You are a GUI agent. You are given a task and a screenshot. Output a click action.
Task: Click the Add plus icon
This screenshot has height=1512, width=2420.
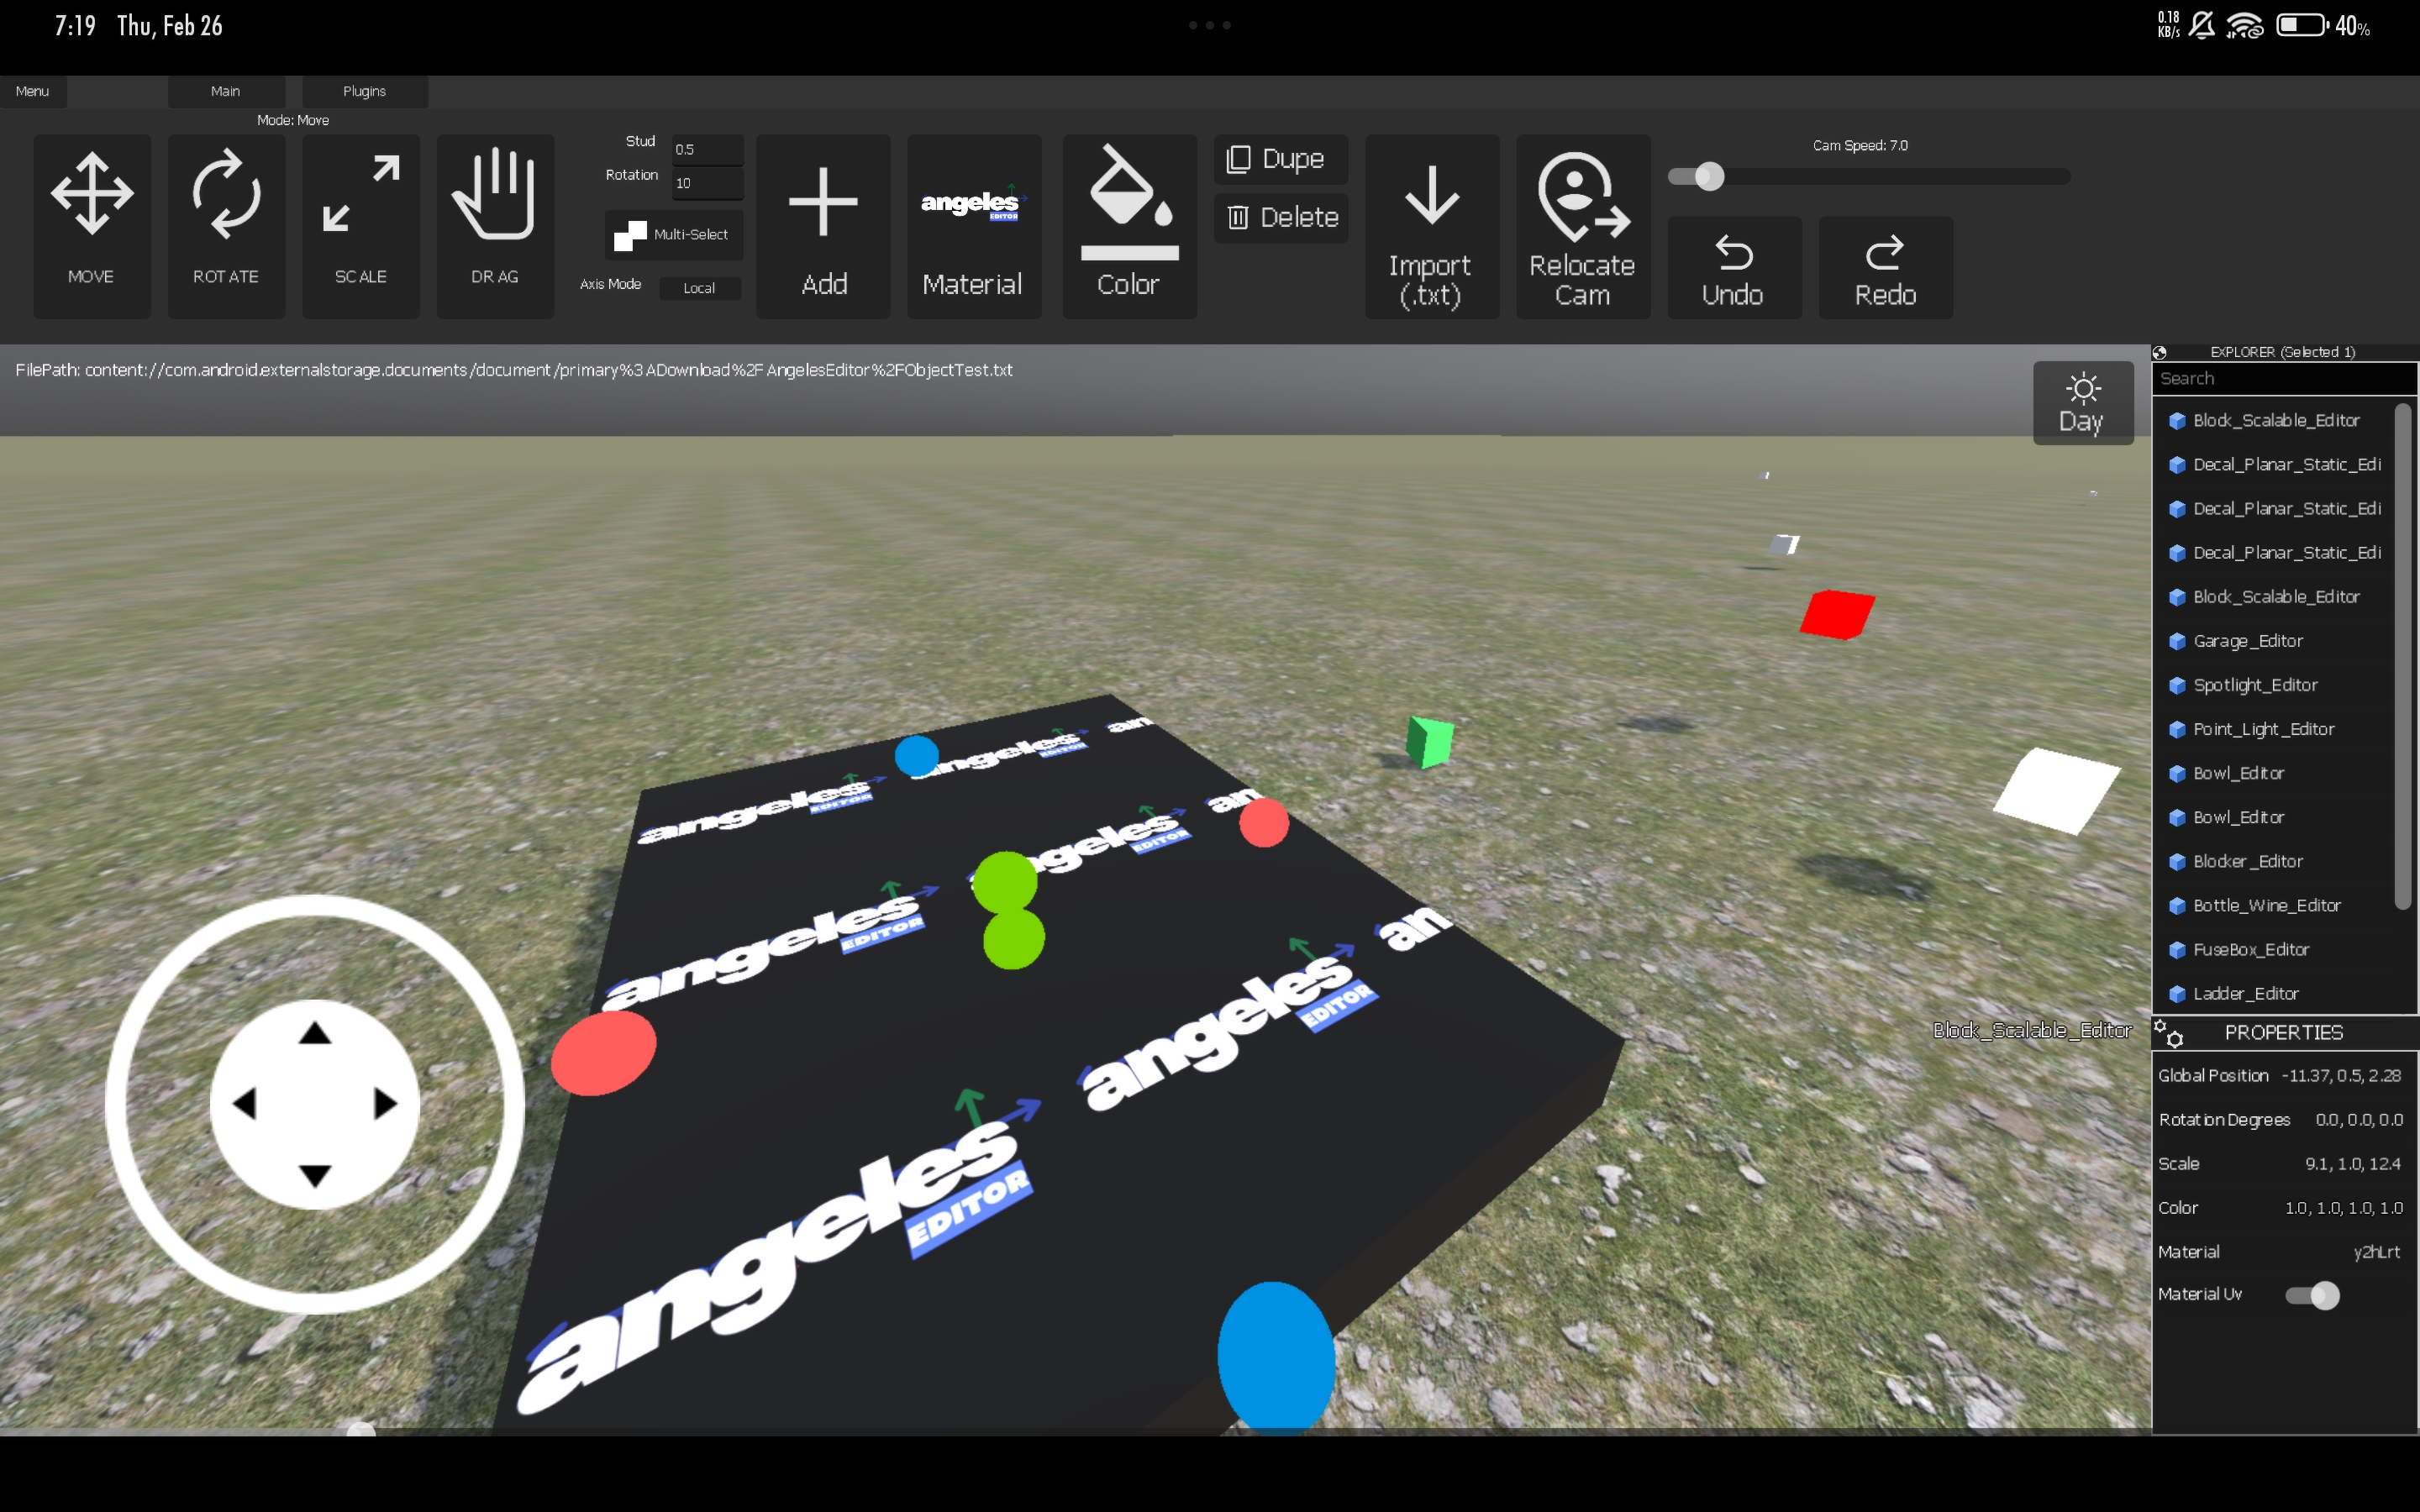click(823, 203)
